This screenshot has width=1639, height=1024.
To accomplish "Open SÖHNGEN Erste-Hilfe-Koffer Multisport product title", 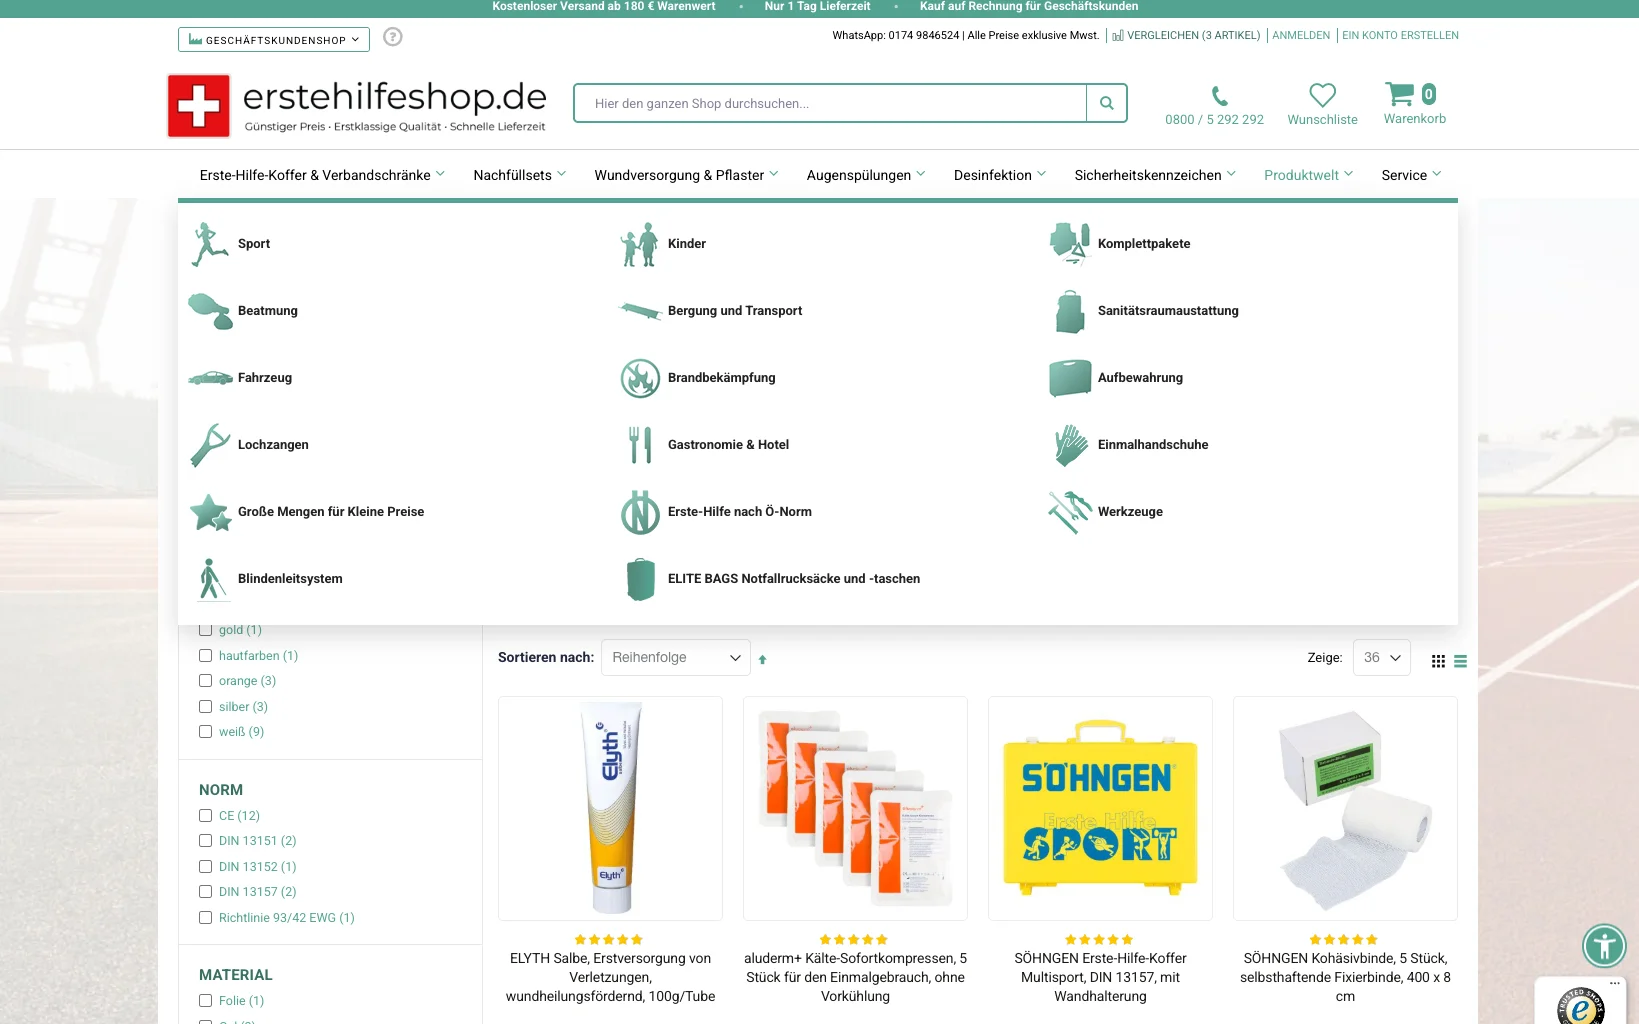I will 1100,977.
